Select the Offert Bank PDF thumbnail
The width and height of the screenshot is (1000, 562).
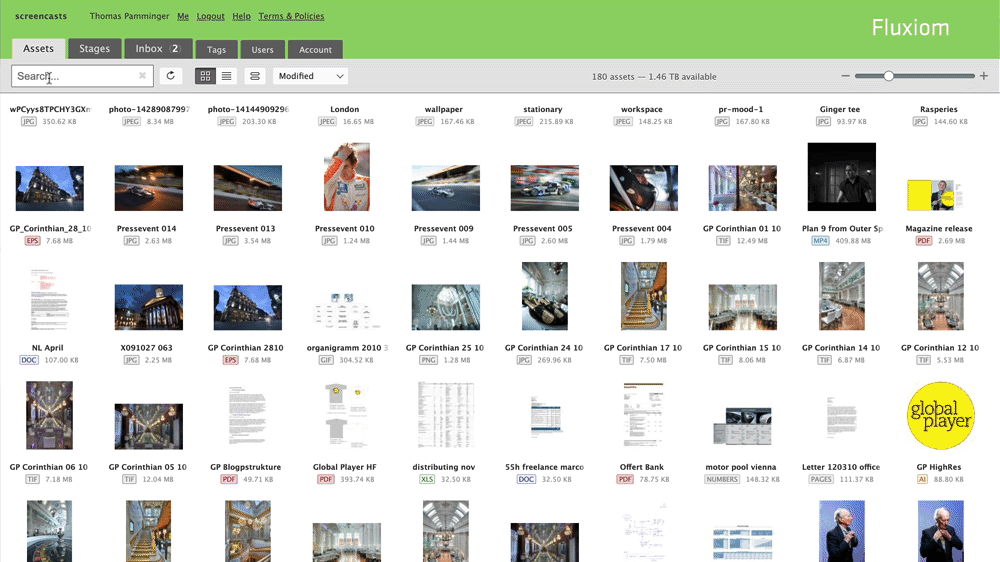pos(643,415)
